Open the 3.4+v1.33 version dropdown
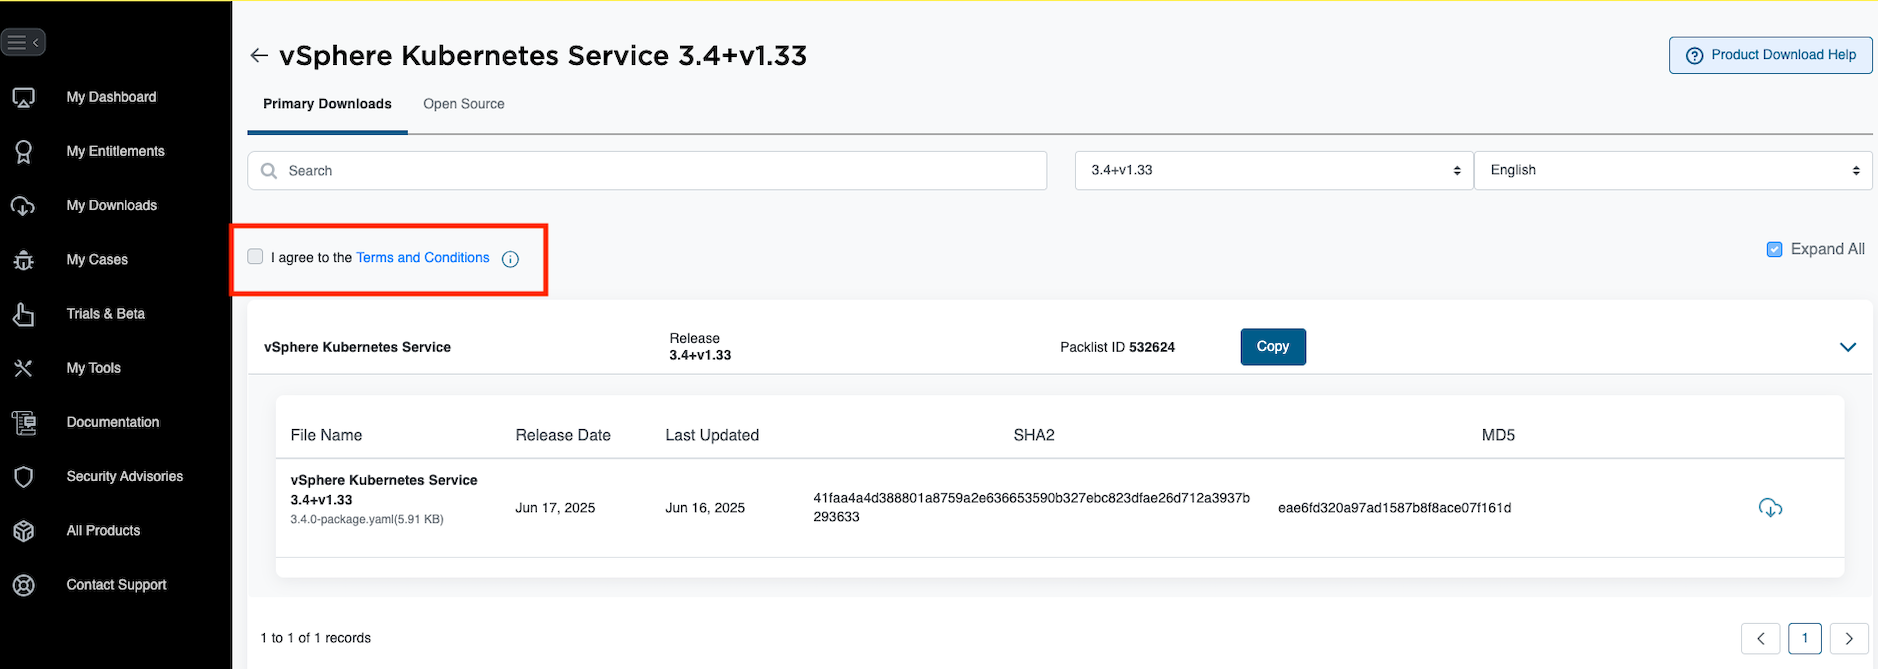This screenshot has height=669, width=1878. click(x=1274, y=171)
